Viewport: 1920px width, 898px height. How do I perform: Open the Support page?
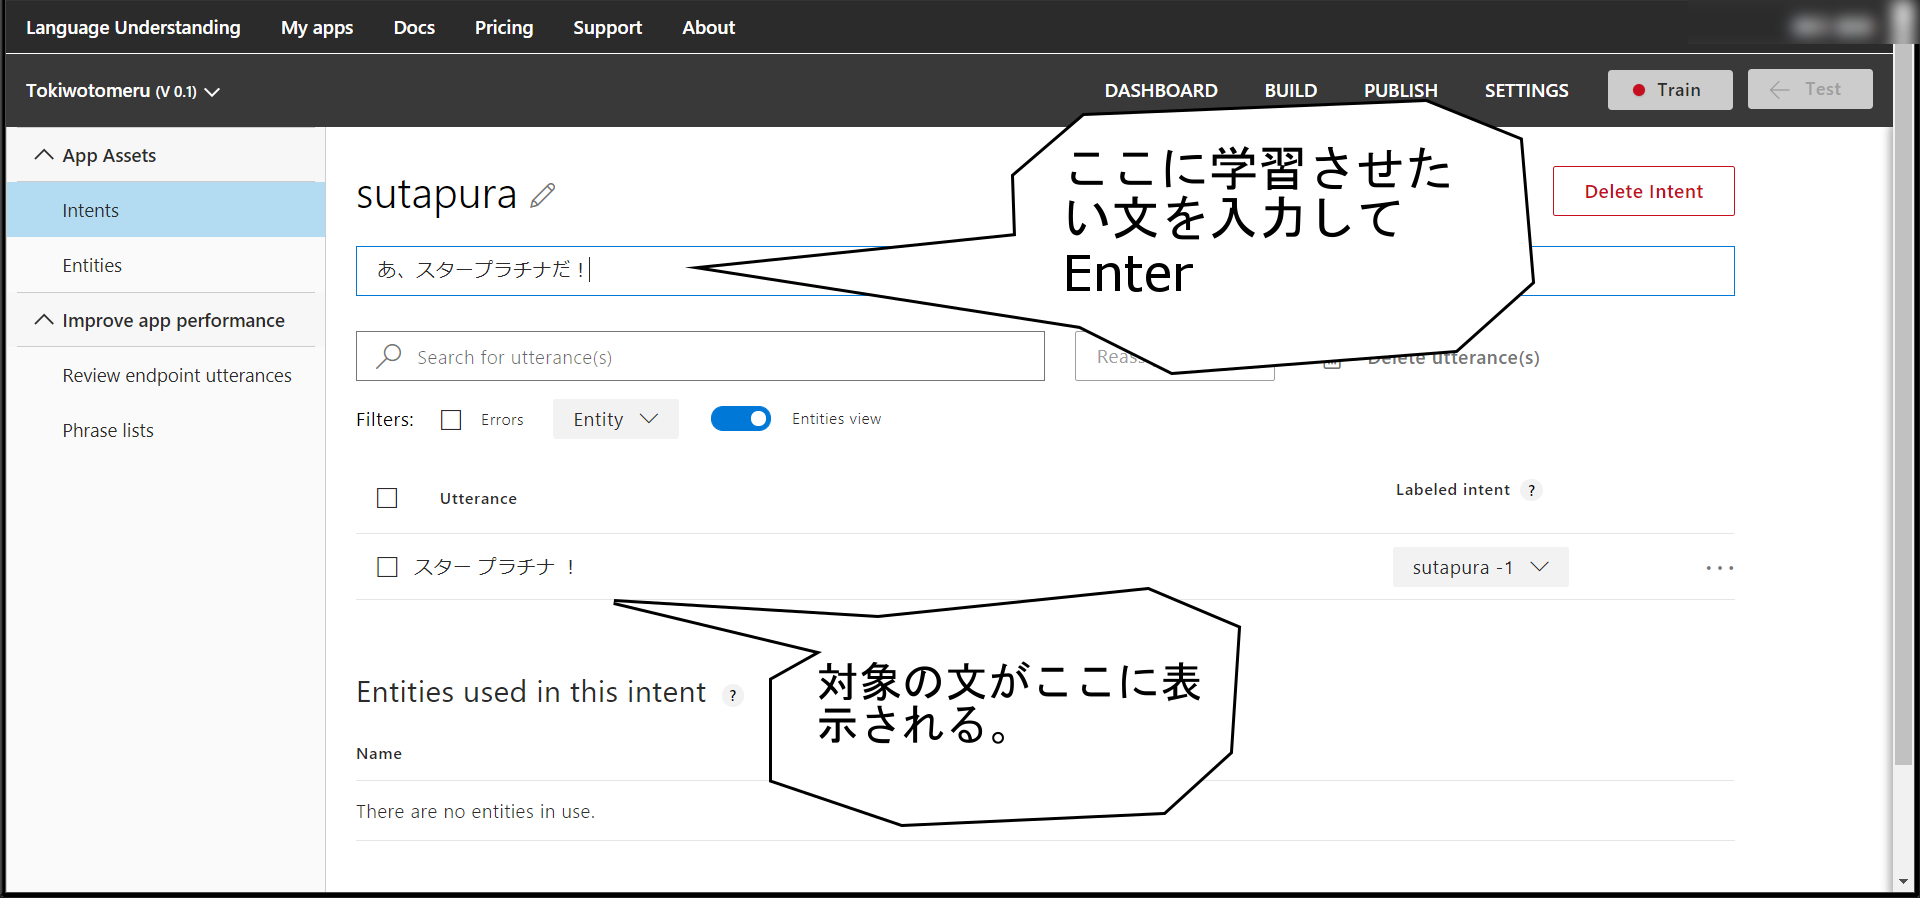607,27
